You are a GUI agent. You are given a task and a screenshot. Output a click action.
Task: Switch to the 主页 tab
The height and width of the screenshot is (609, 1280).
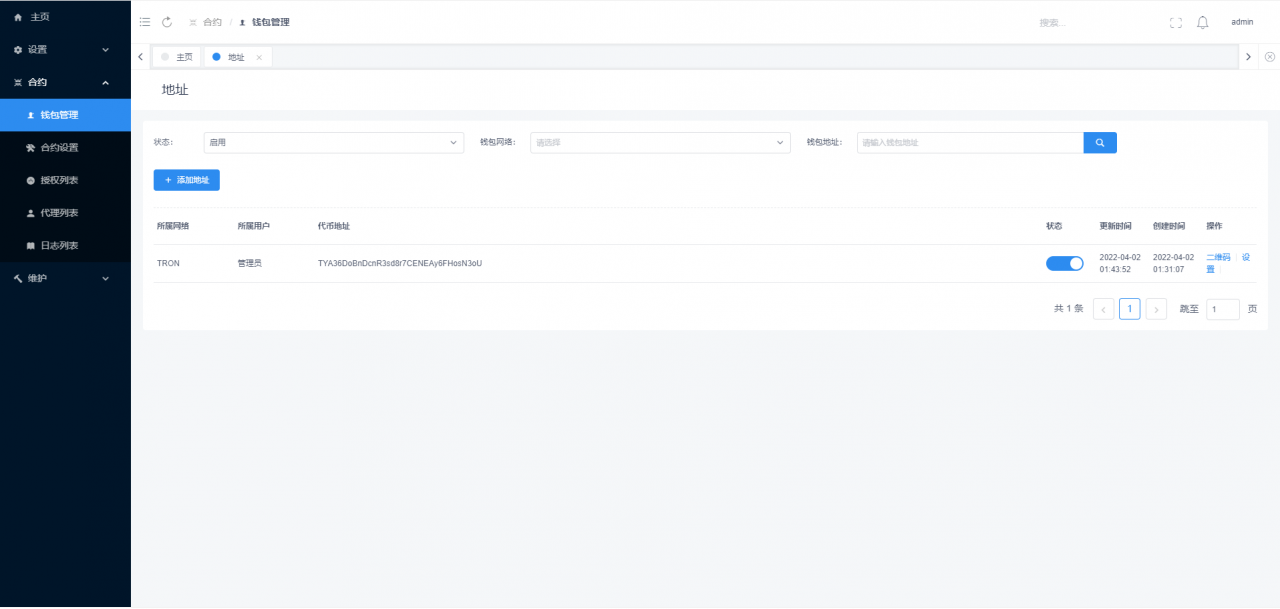[177, 57]
